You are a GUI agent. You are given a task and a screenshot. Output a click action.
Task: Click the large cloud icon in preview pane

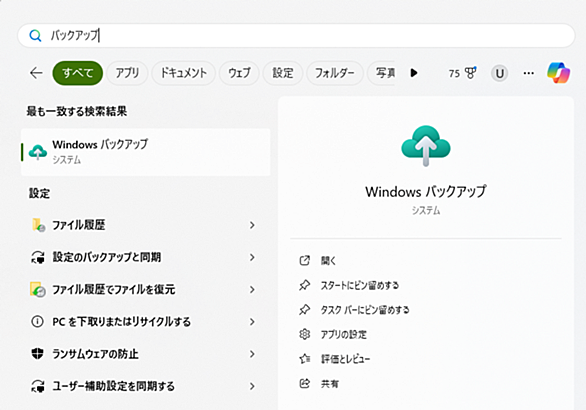point(426,145)
